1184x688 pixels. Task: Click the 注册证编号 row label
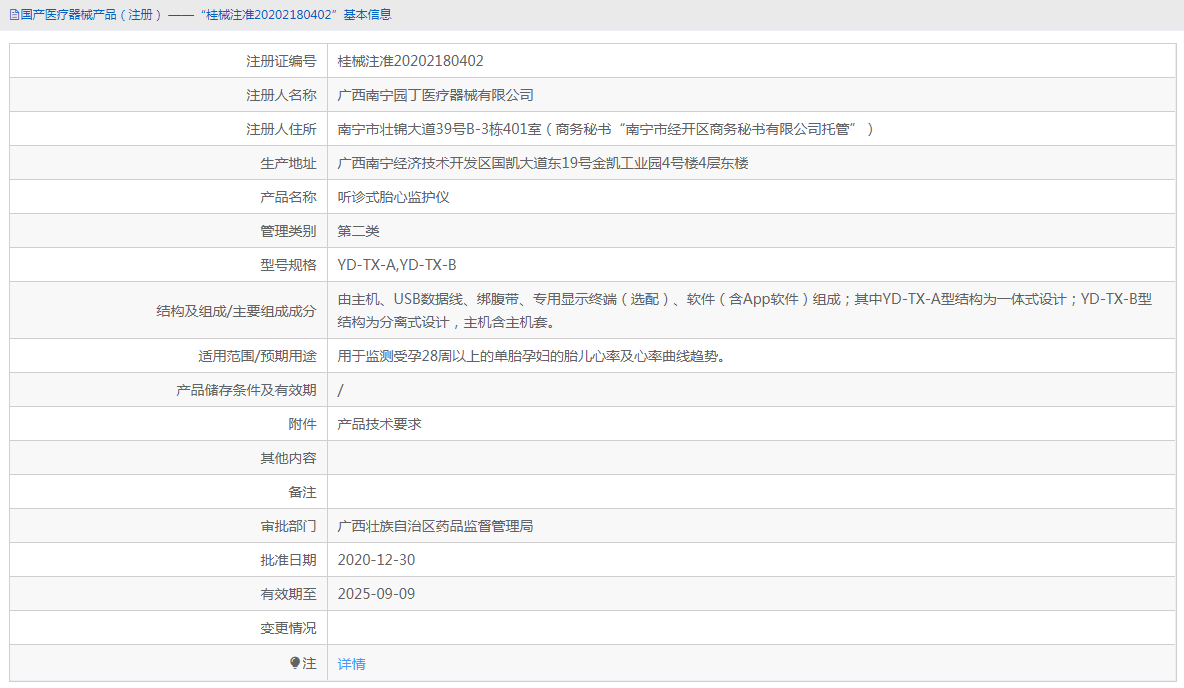[282, 60]
